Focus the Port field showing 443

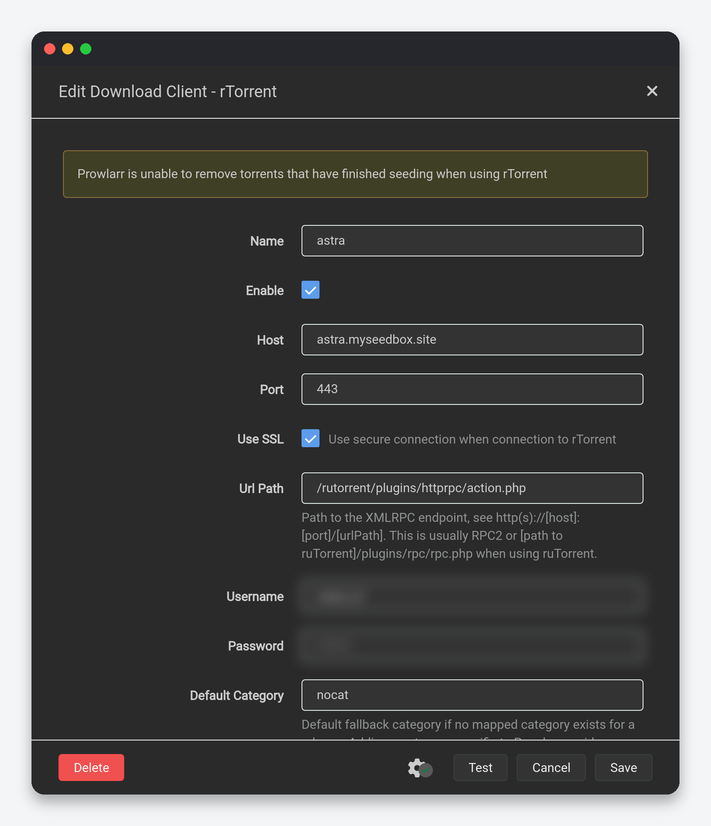(472, 389)
